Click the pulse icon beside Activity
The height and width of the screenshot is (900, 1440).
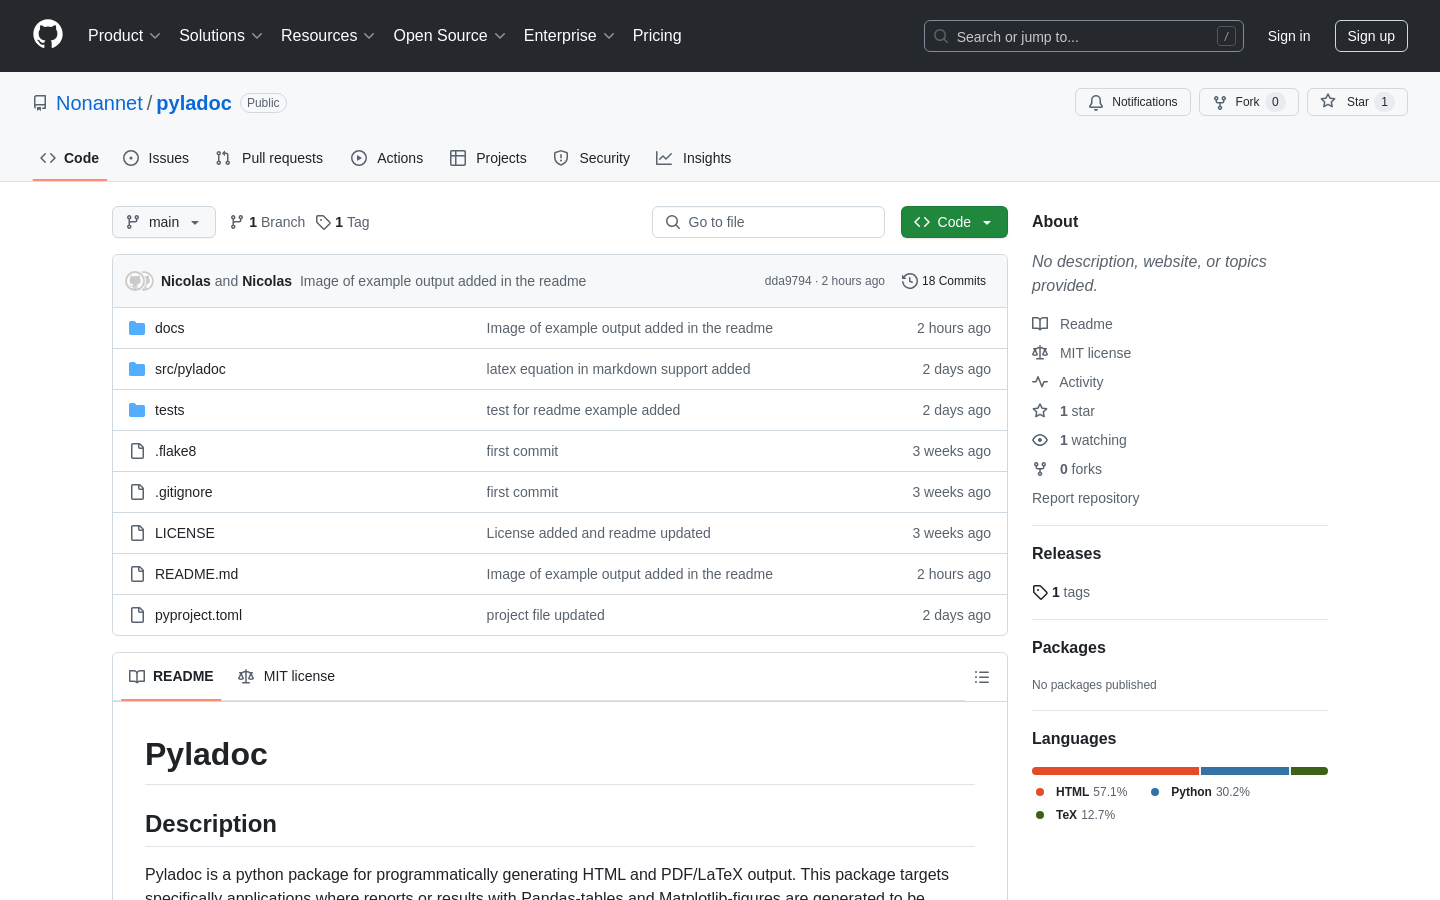[1040, 382]
